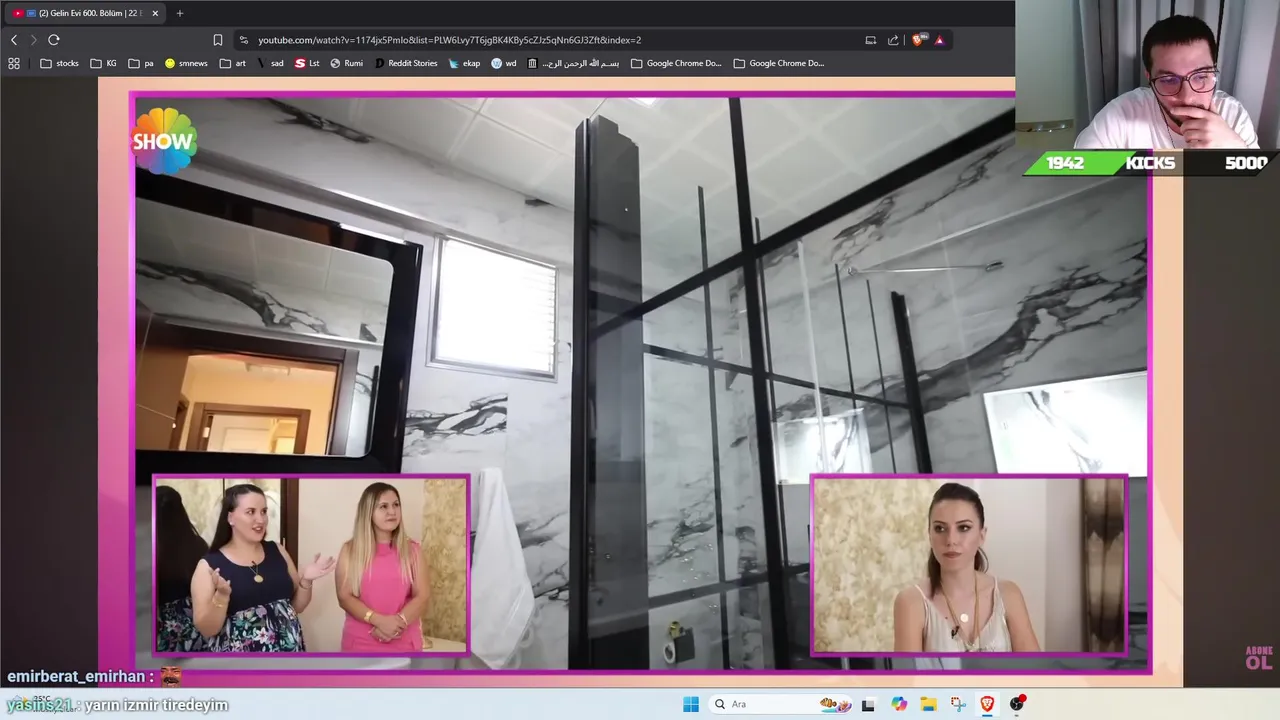Click the SHOW channel logo on video

click(164, 141)
